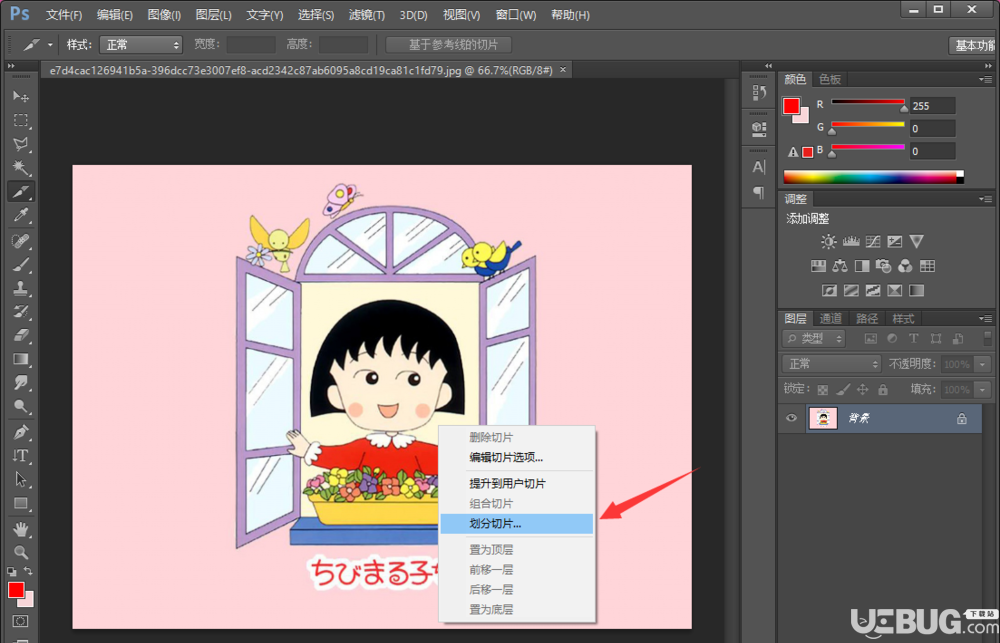1000x643 pixels.
Task: Select the Smudge tool
Action: (20, 383)
